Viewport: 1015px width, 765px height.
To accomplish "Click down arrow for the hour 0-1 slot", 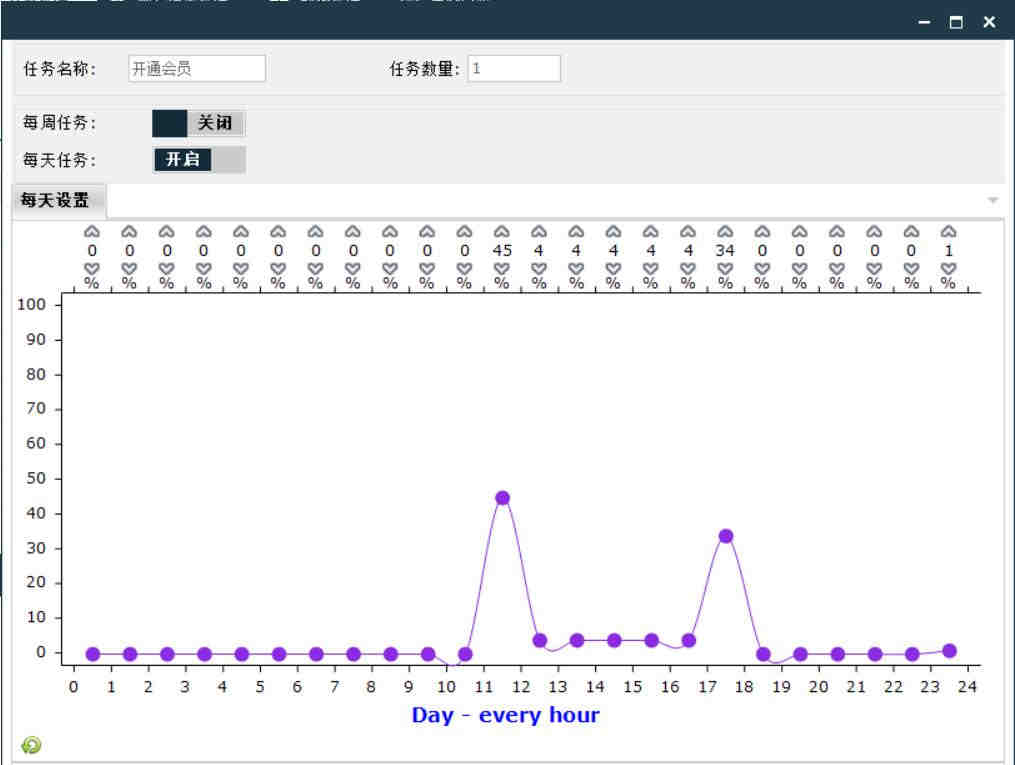I will (x=92, y=268).
